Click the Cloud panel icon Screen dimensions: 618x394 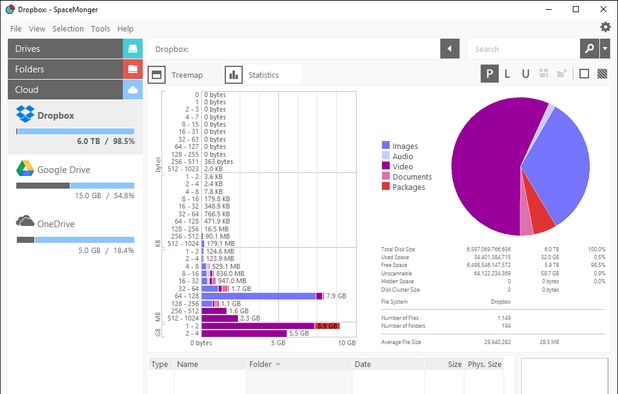(x=132, y=89)
